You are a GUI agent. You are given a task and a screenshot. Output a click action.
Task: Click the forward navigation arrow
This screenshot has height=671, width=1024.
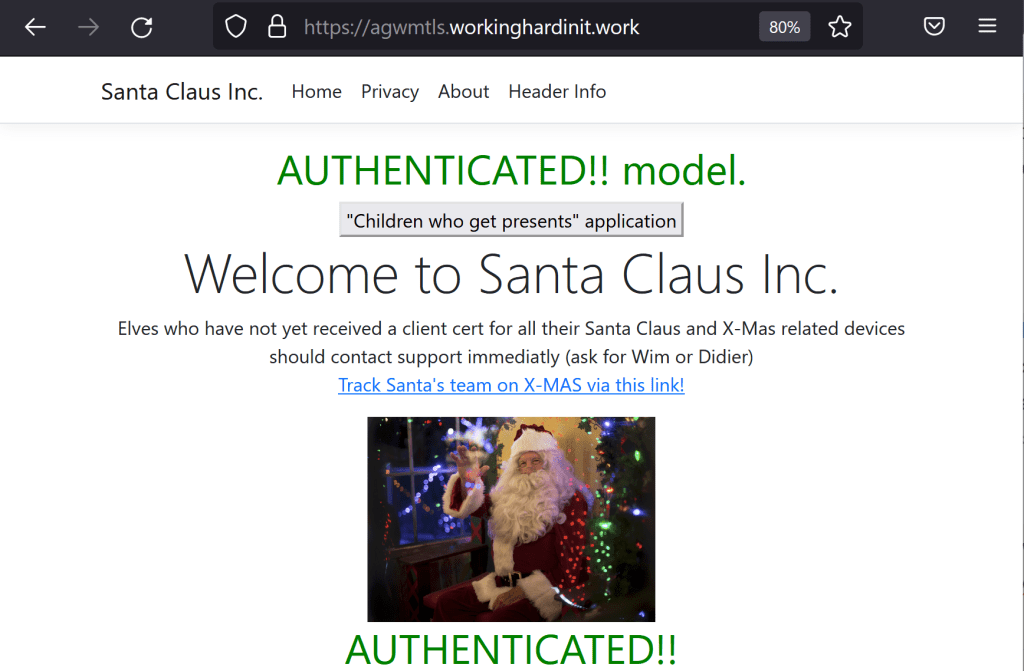[88, 27]
